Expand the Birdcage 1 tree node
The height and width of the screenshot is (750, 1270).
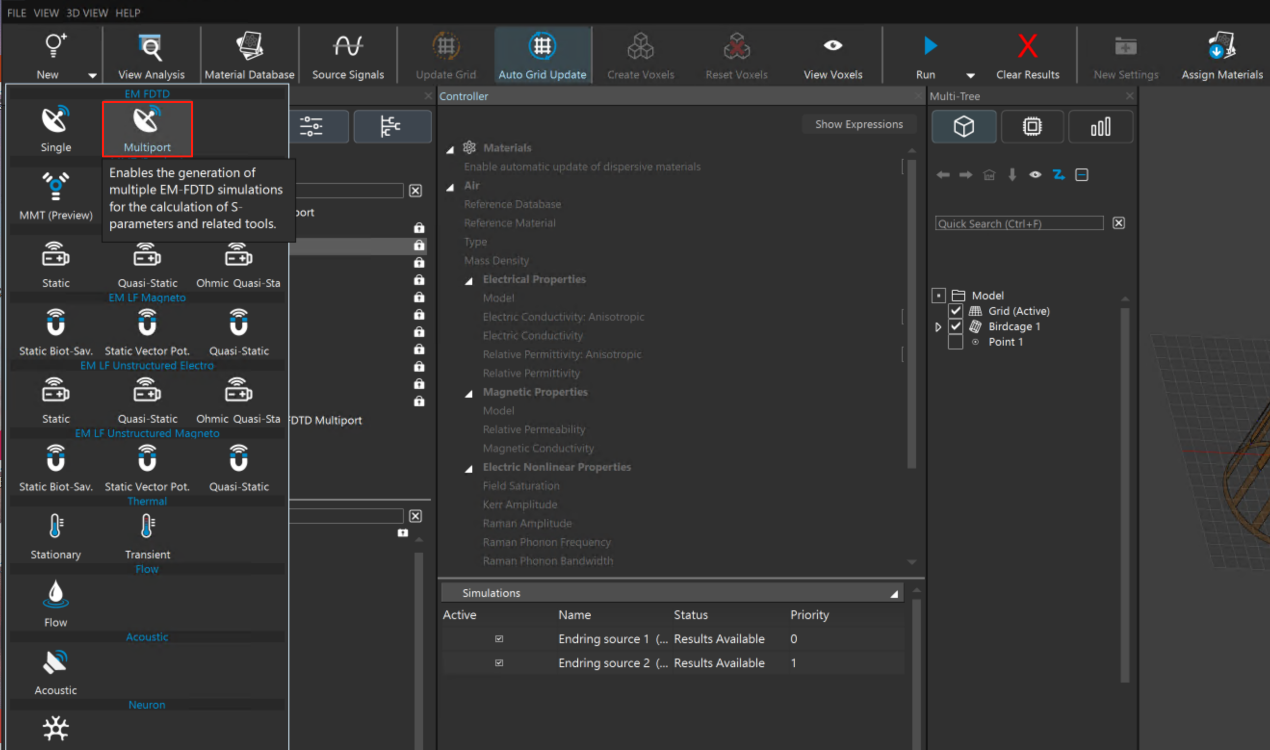(x=938, y=327)
